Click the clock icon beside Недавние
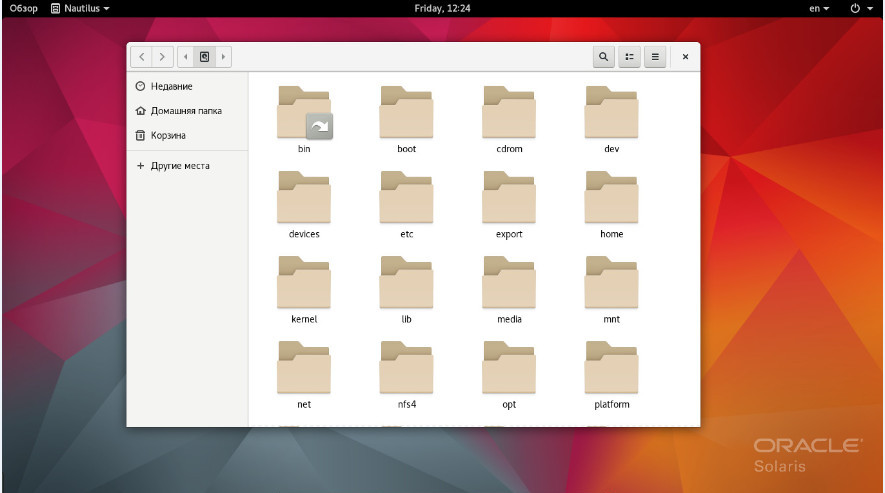 [x=140, y=86]
